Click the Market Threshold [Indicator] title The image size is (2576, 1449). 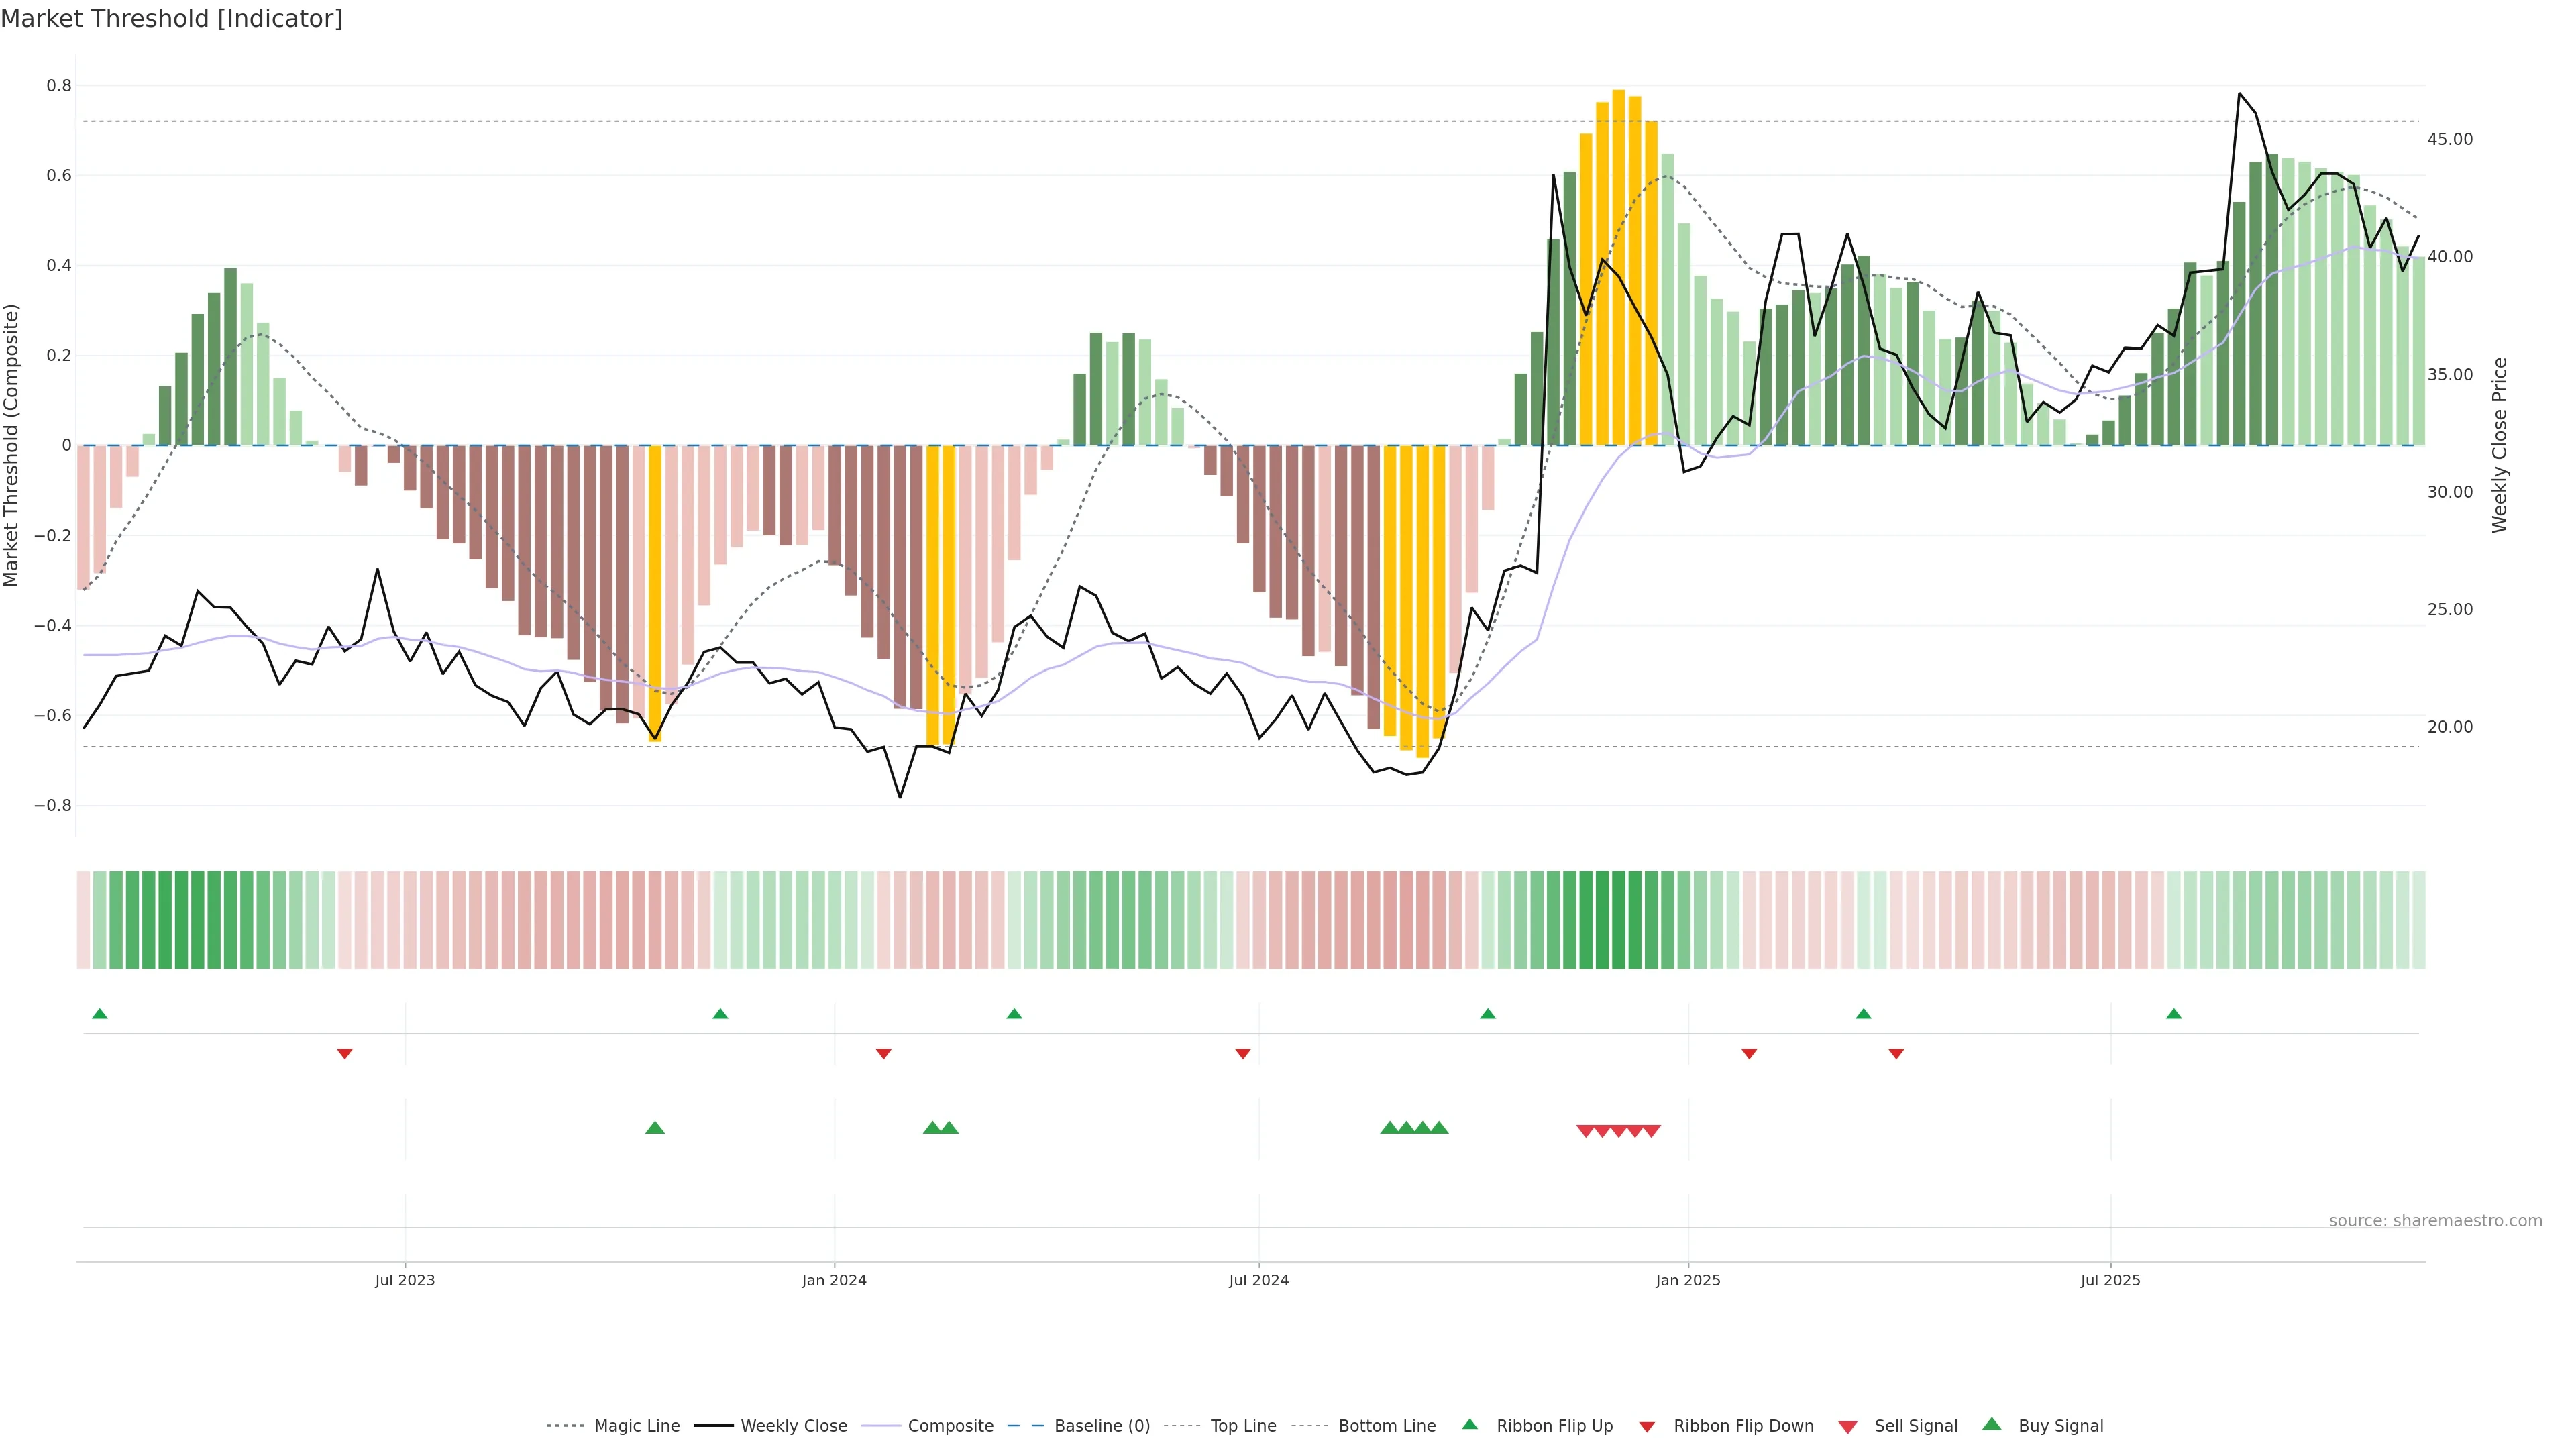pyautogui.click(x=171, y=19)
